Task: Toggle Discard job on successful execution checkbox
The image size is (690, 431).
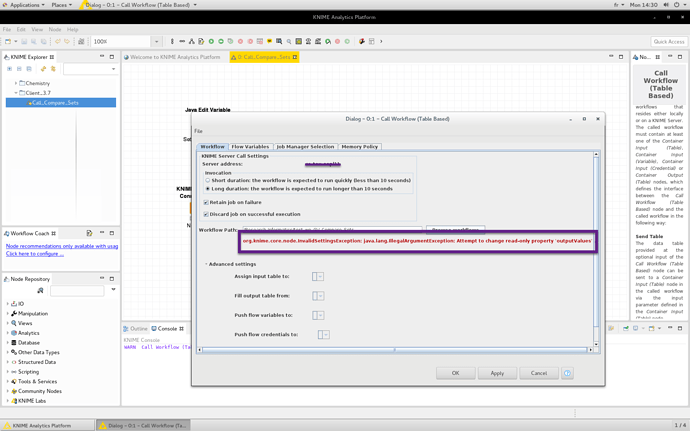Action: pyautogui.click(x=206, y=214)
